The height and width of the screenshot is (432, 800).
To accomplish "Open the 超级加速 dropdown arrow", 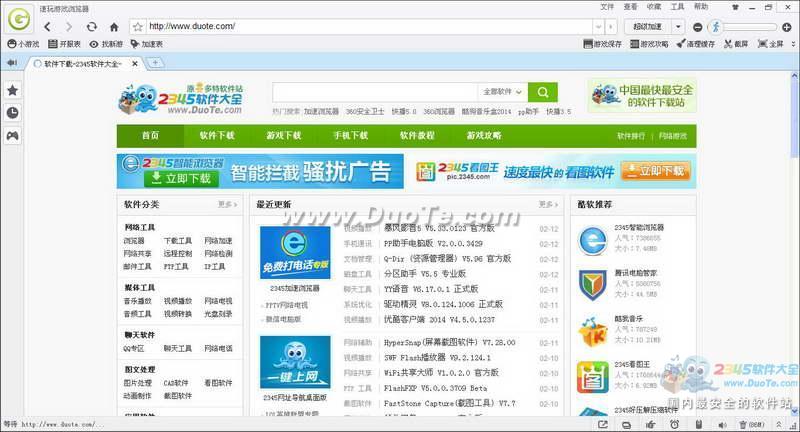I will pyautogui.click(x=678, y=27).
